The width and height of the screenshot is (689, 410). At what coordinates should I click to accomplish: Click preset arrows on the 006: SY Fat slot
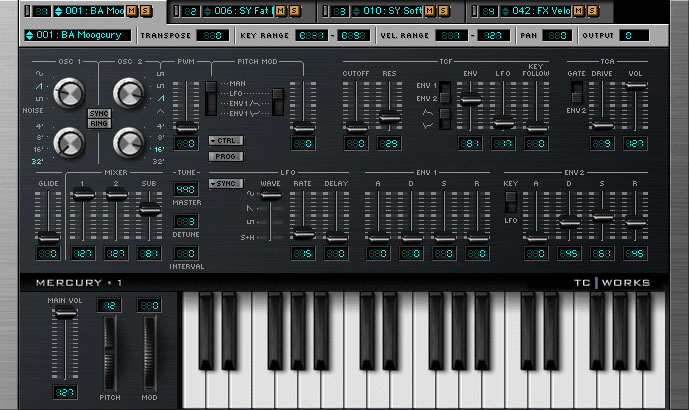coord(207,11)
